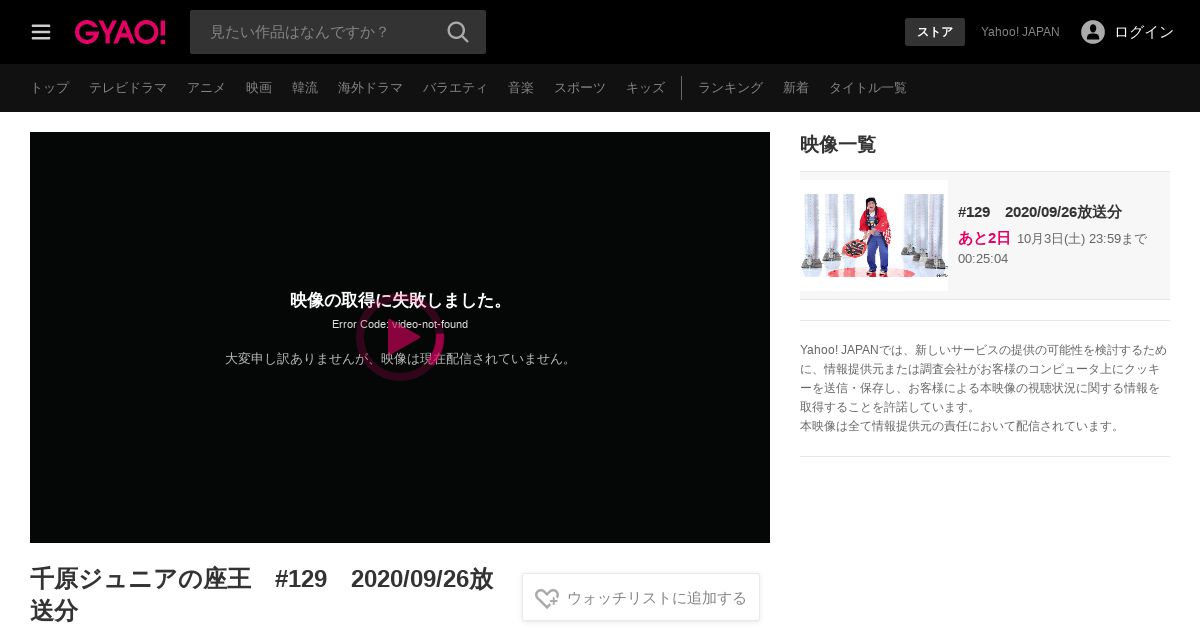Click ウォッチリストに追加する button
Viewport: 1200px width, 630px height.
coord(641,597)
